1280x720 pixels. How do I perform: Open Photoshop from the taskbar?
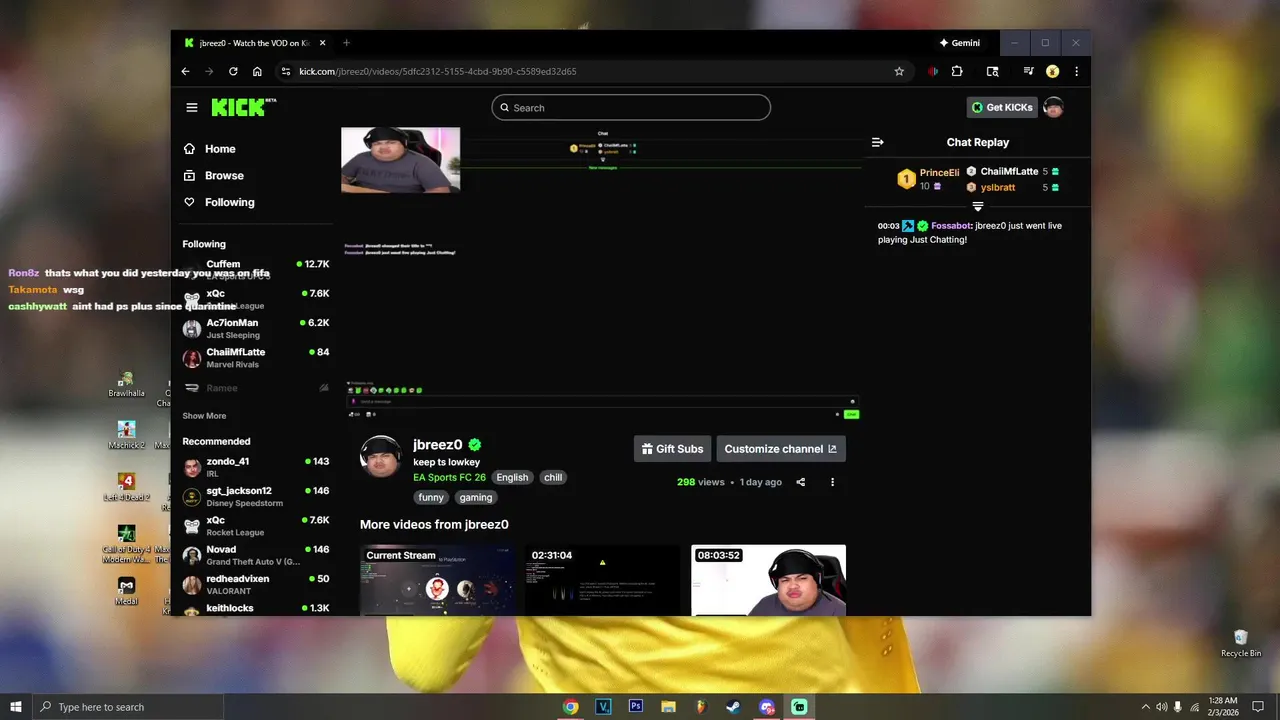pyautogui.click(x=635, y=707)
